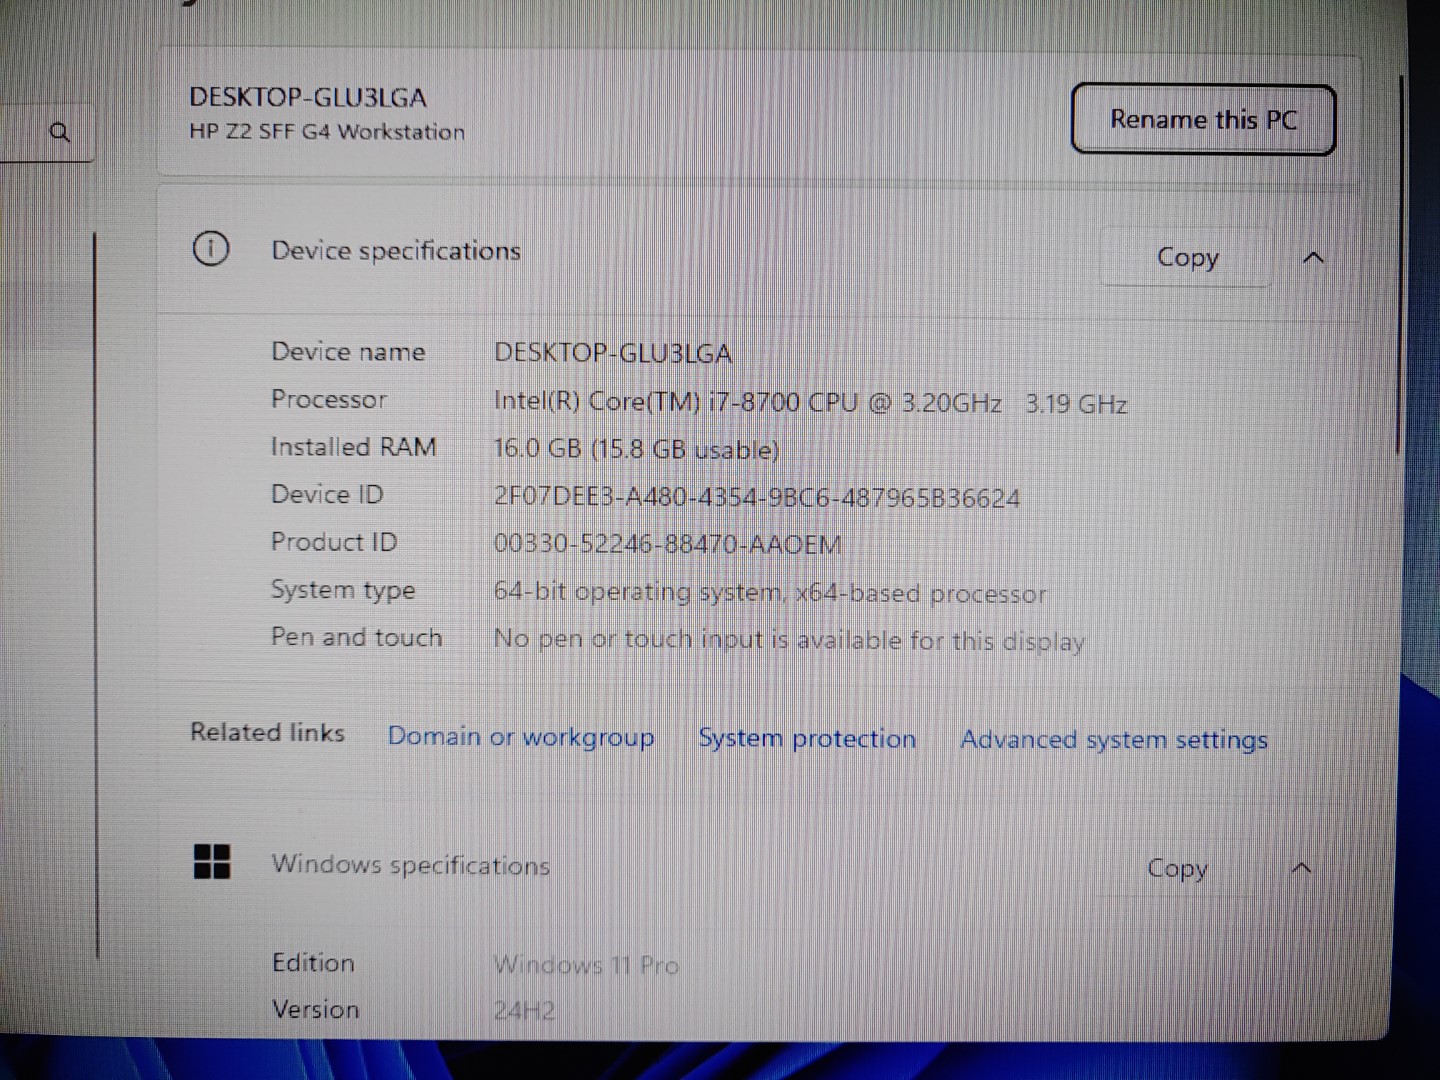Copy the Windows specifications

click(x=1177, y=869)
